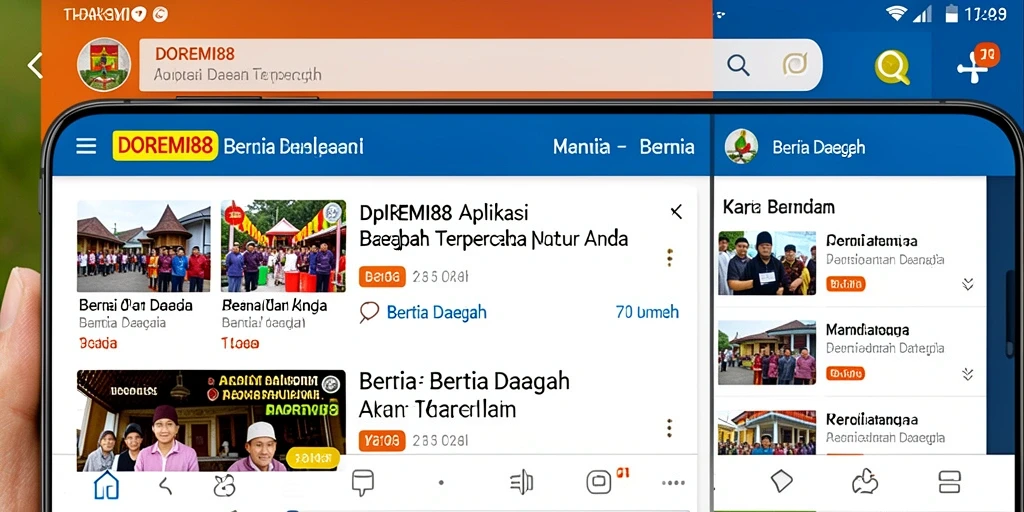Tap the Home icon in bottom navigation
Viewport: 1024px width, 512px height.
click(x=106, y=485)
